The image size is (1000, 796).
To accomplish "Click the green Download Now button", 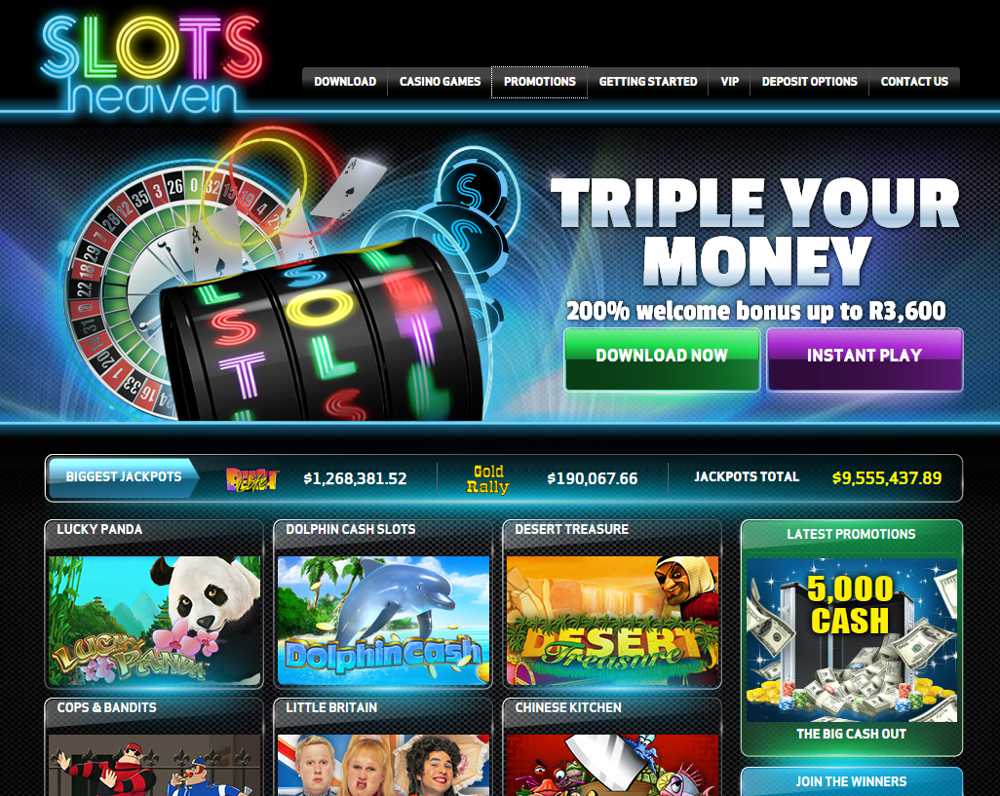I will pos(662,359).
